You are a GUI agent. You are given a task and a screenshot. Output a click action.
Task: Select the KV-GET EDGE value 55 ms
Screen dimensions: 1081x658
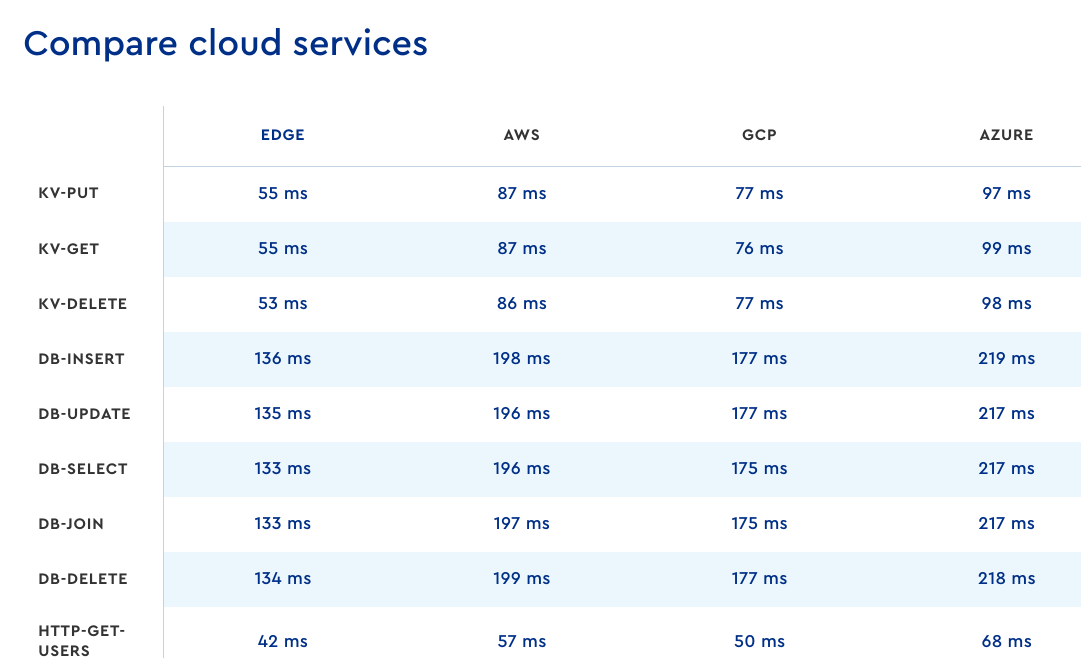[x=283, y=248]
